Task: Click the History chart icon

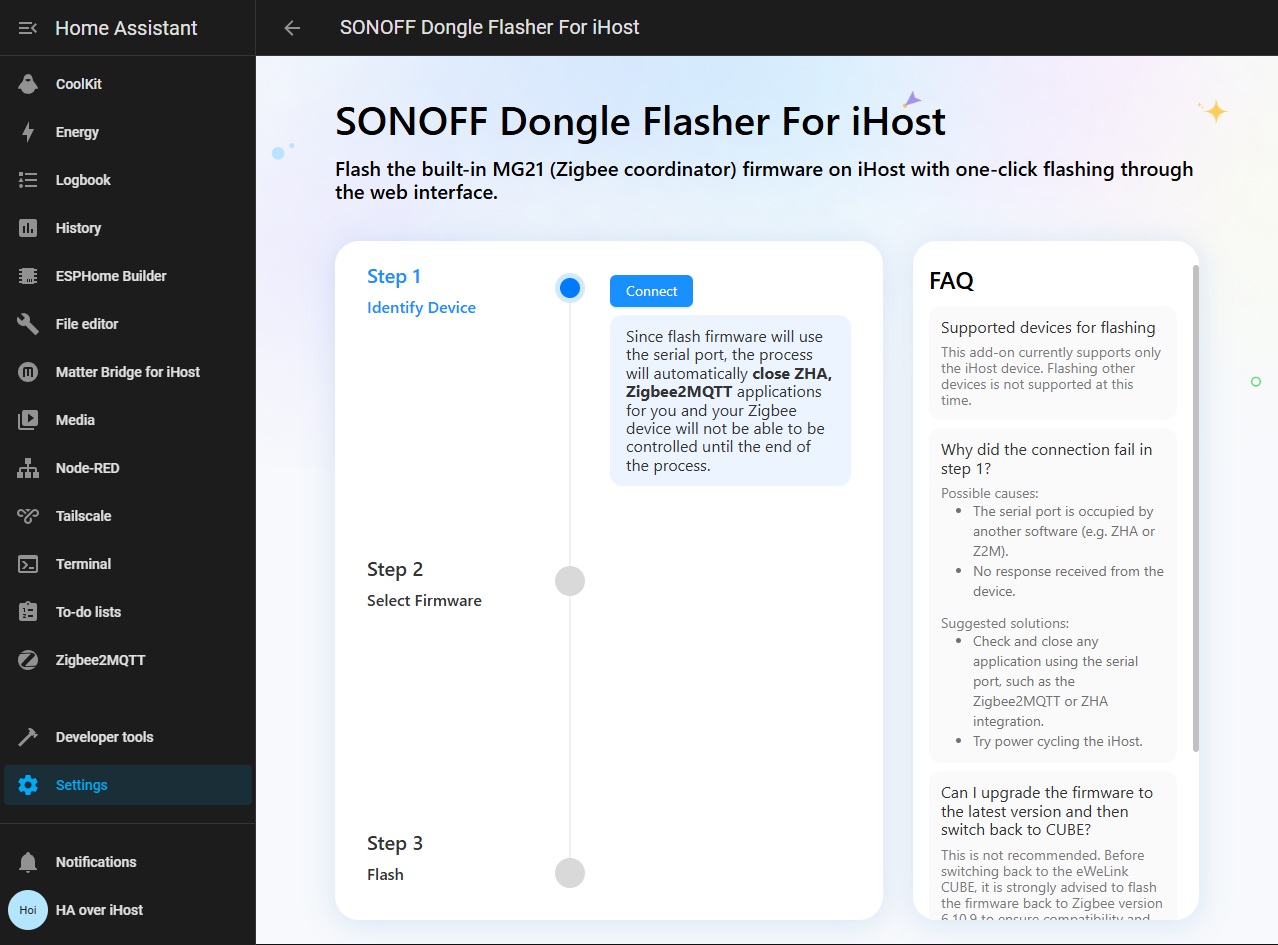Action: click(x=28, y=228)
